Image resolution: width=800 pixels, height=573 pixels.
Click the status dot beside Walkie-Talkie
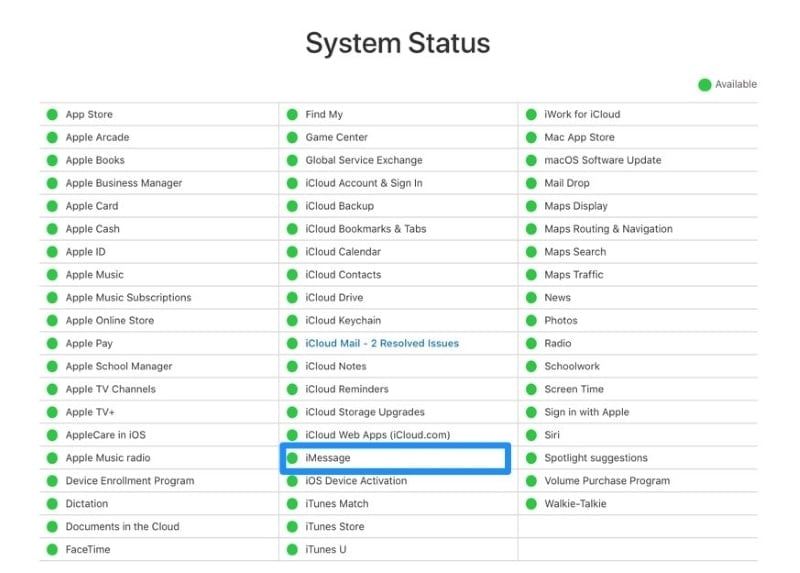[531, 504]
